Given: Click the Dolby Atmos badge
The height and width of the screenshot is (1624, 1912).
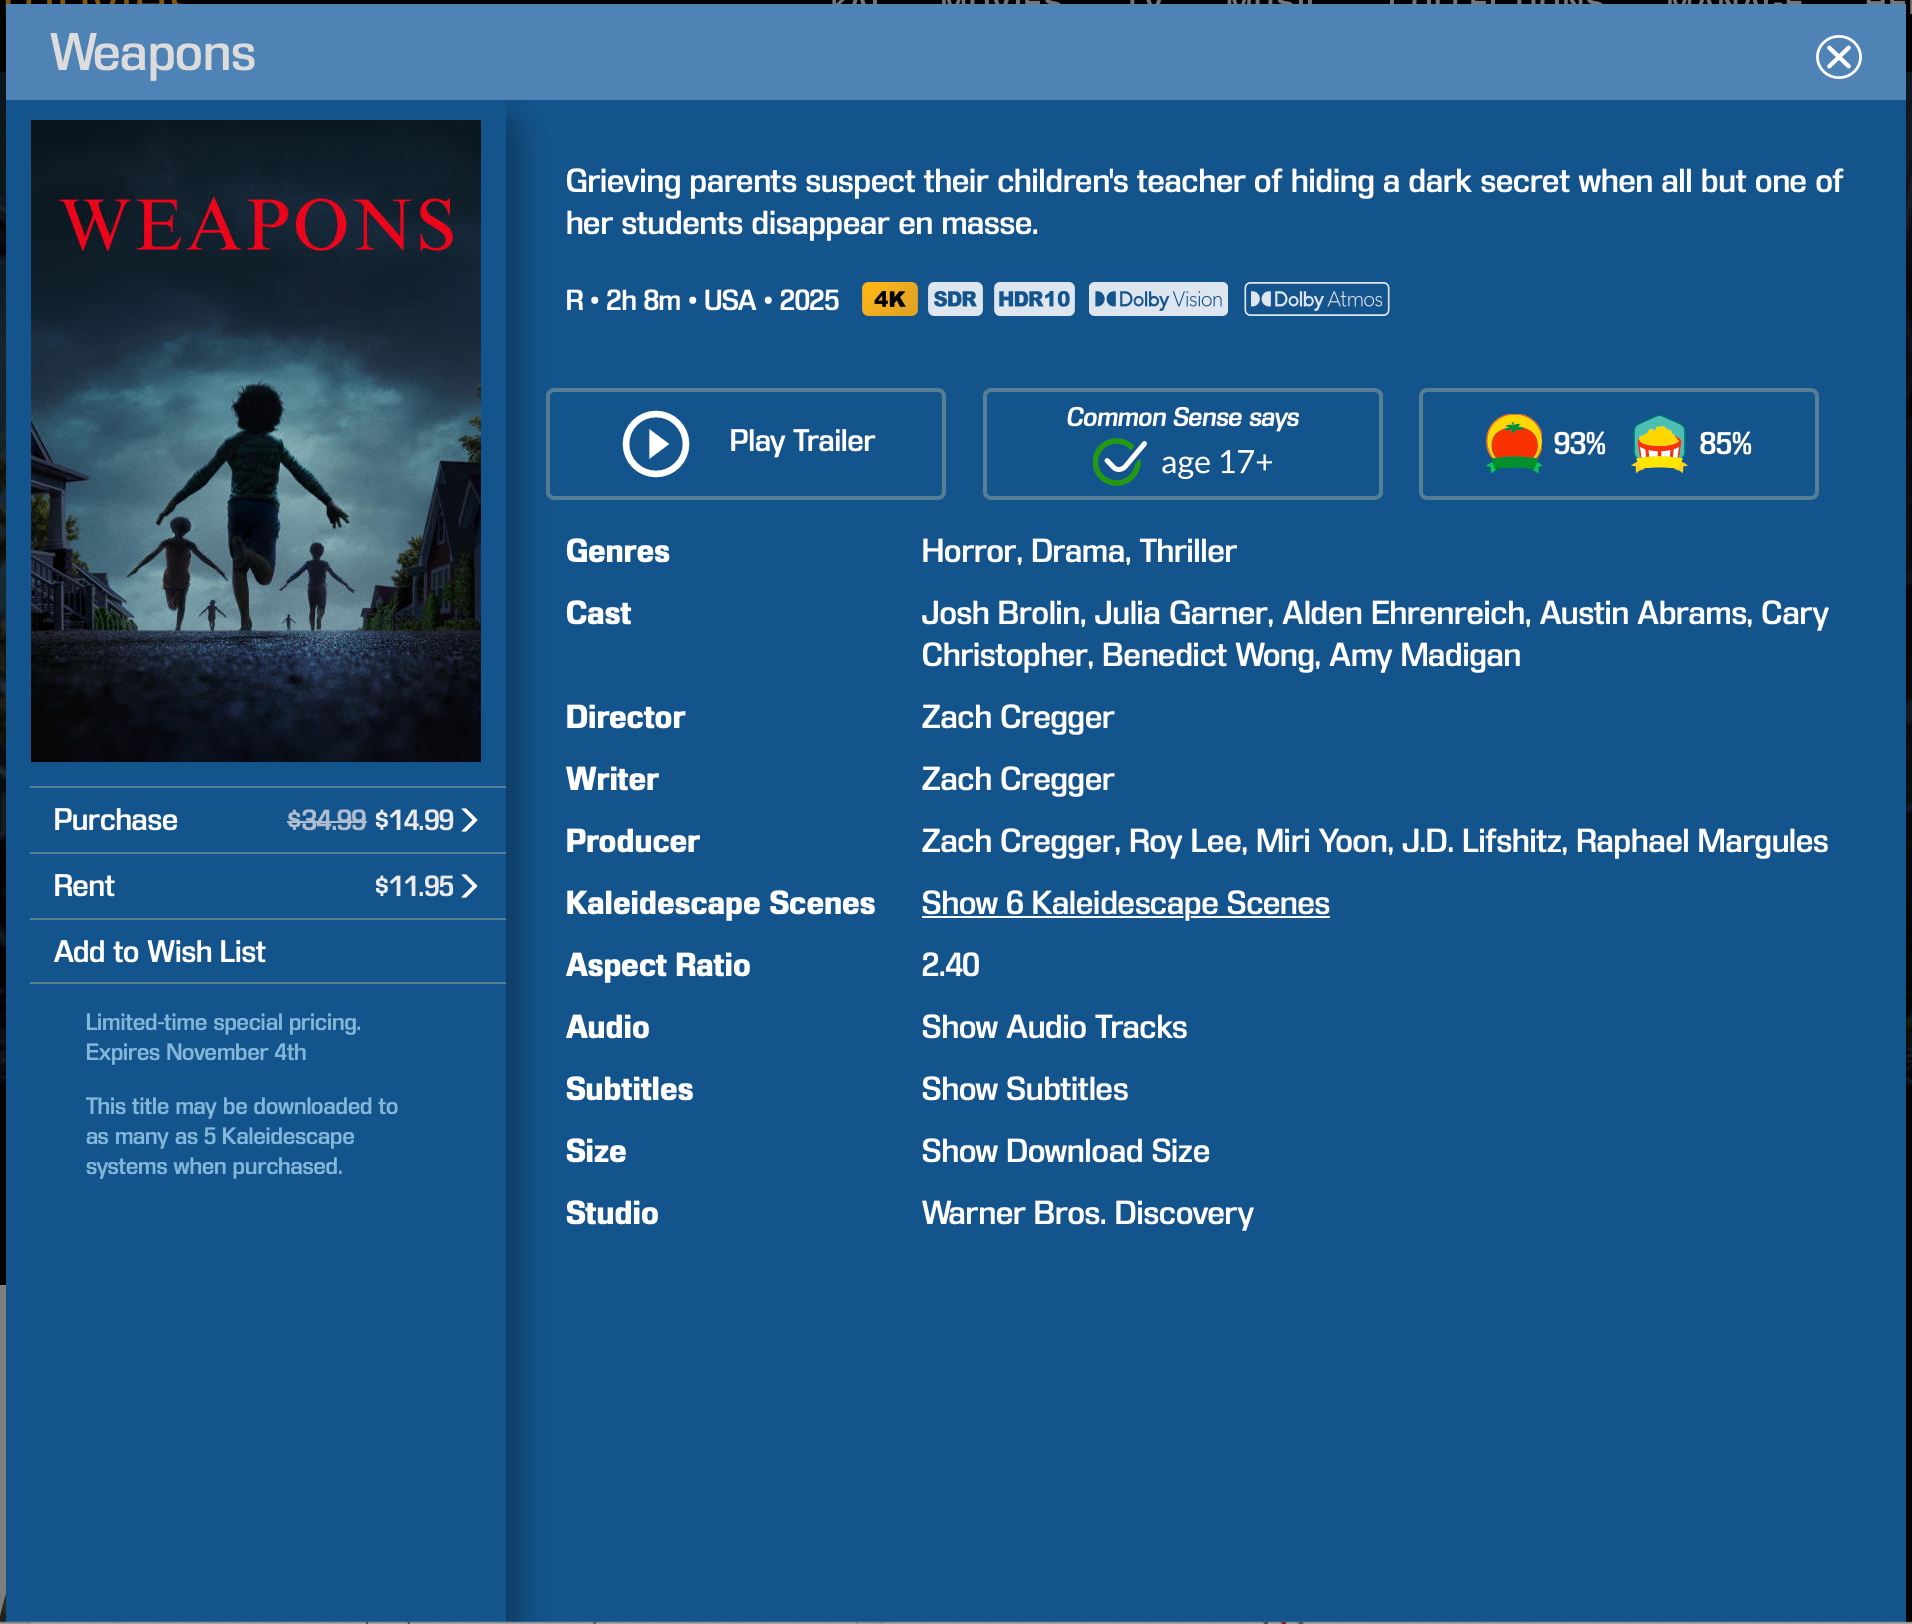Looking at the screenshot, I should click(x=1316, y=299).
